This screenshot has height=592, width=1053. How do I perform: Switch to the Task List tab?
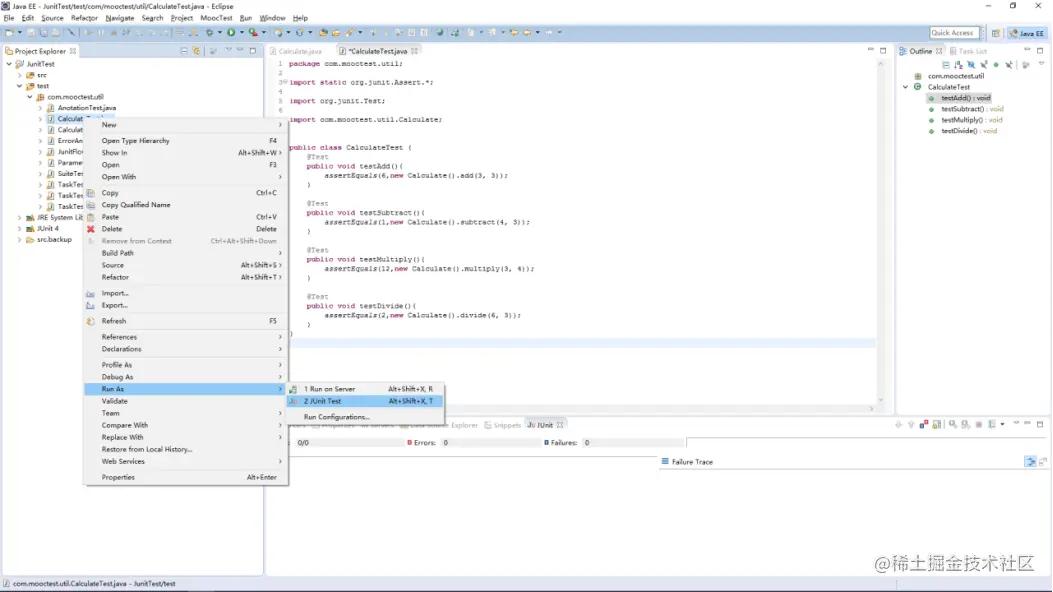point(968,51)
